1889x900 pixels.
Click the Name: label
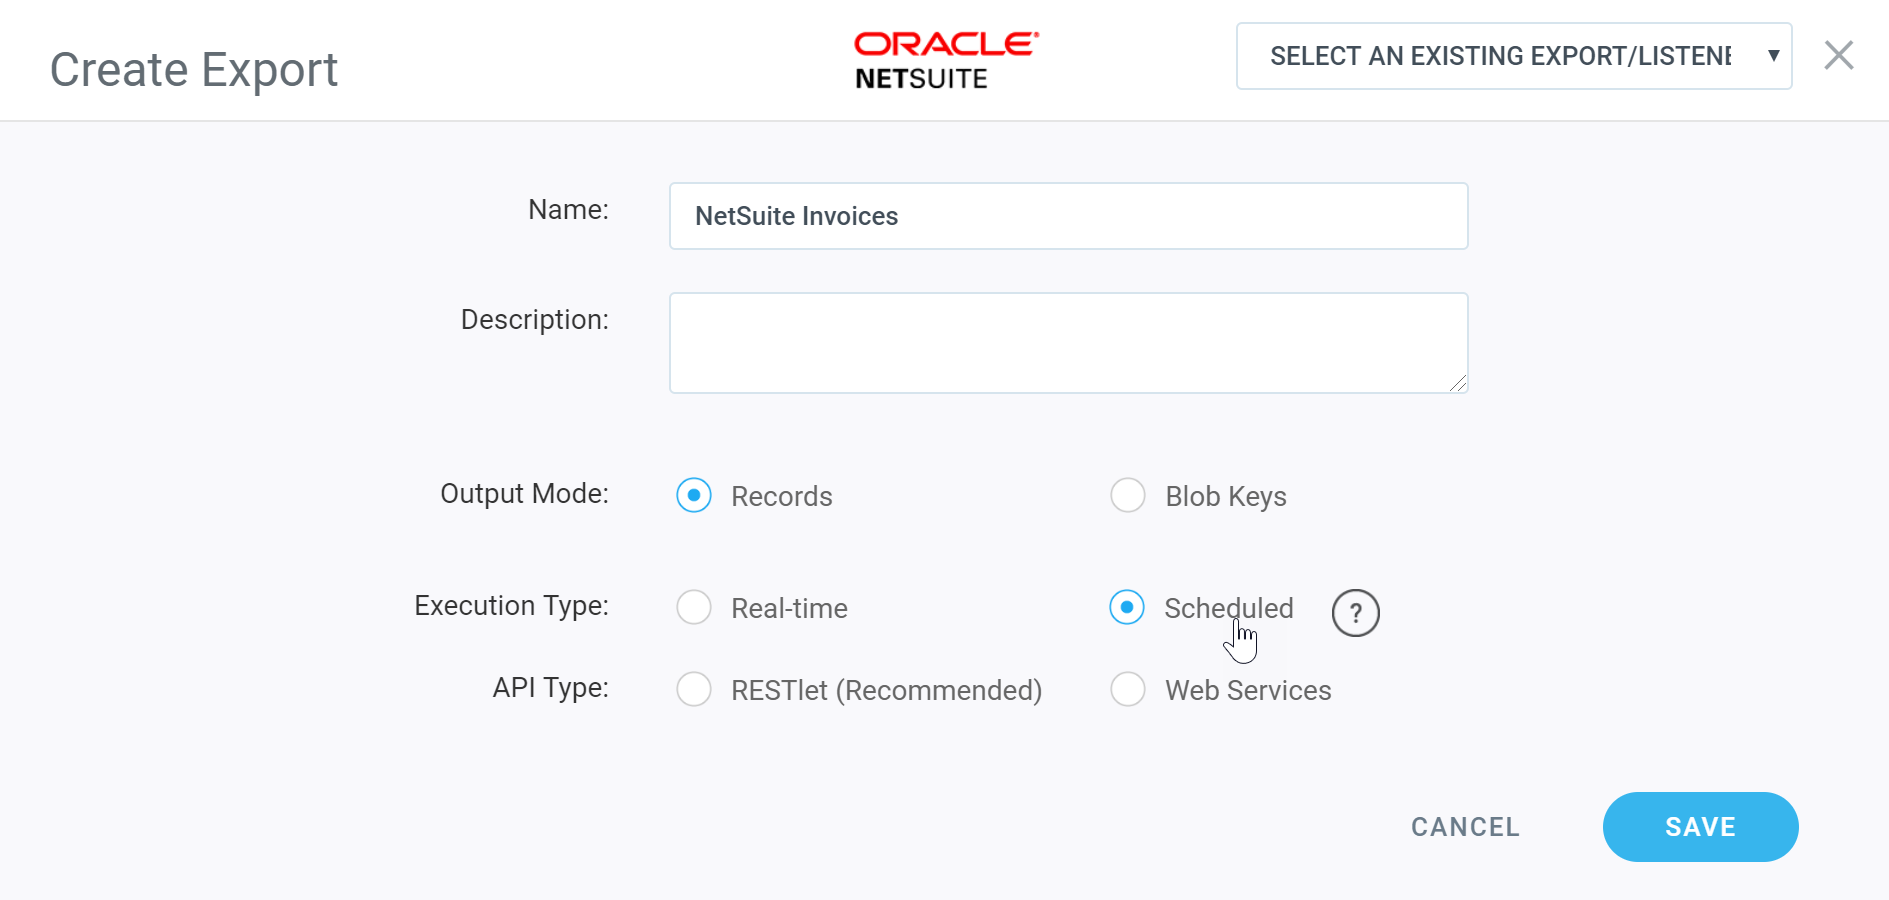click(568, 209)
